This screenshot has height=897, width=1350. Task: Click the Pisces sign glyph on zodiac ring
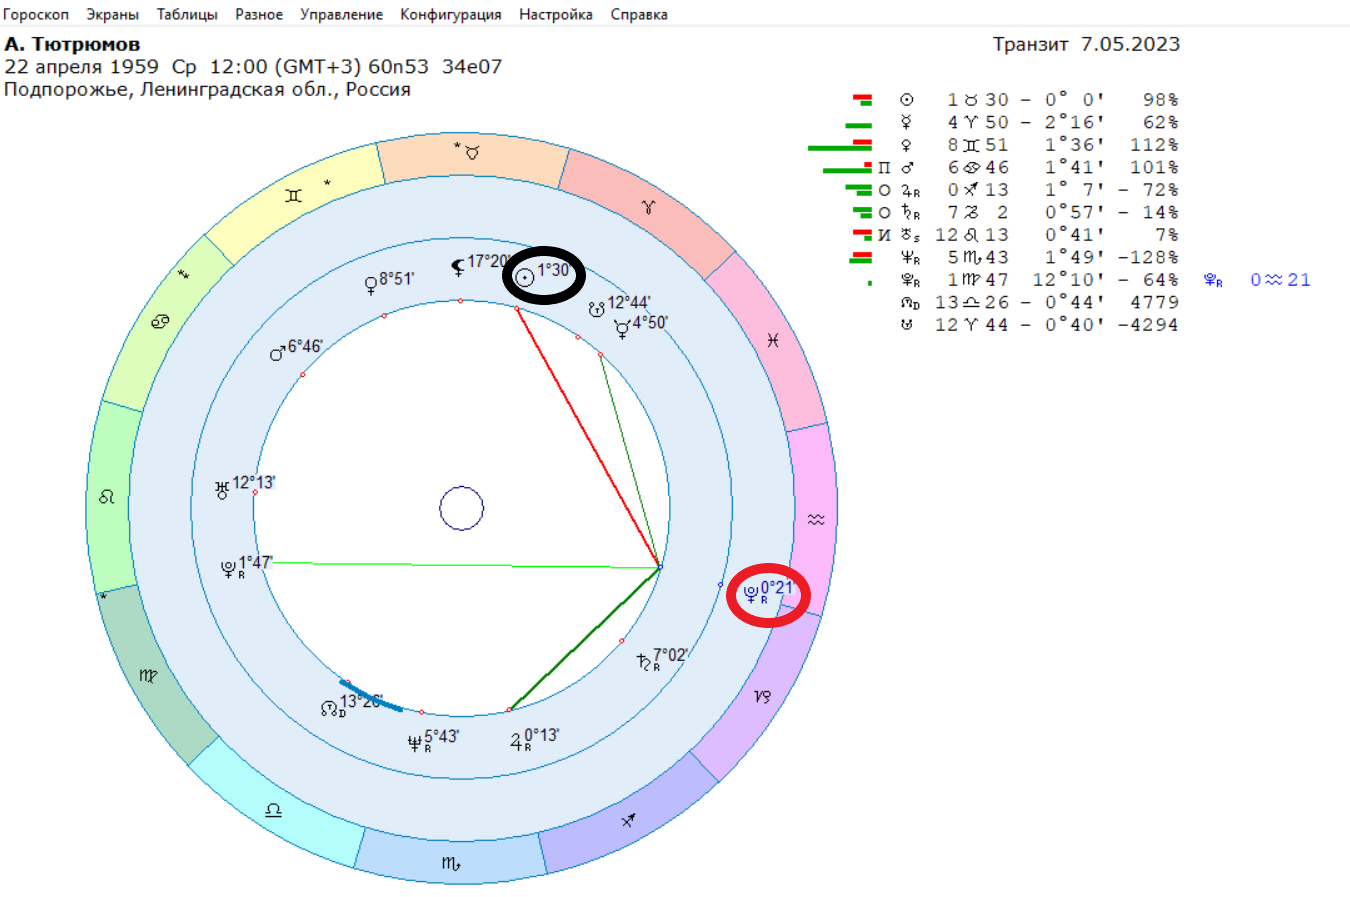(x=773, y=340)
